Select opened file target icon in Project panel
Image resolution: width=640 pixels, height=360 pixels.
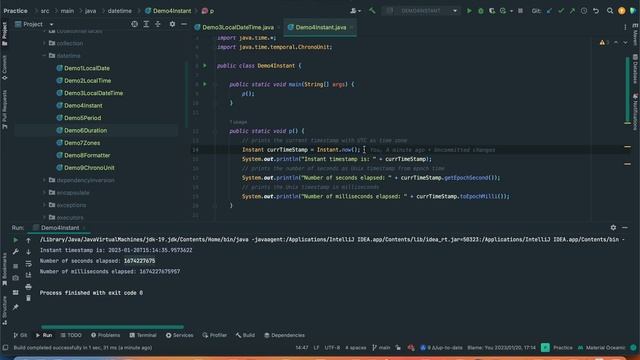(x=134, y=24)
